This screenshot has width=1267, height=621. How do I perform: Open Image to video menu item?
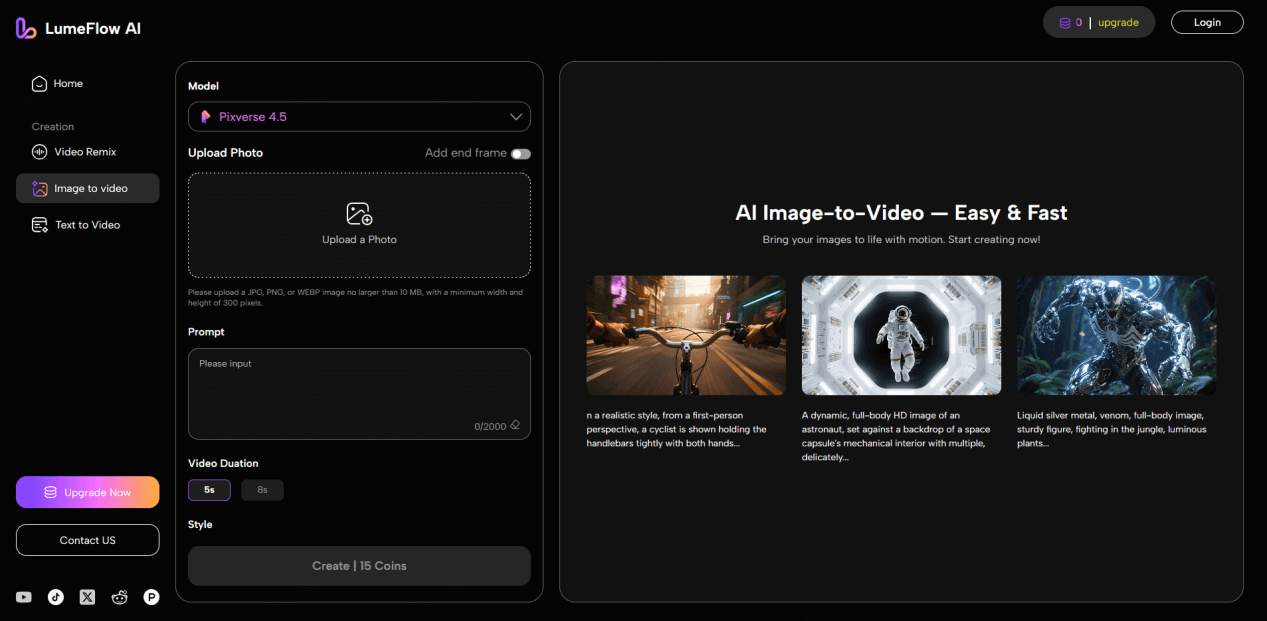[87, 188]
